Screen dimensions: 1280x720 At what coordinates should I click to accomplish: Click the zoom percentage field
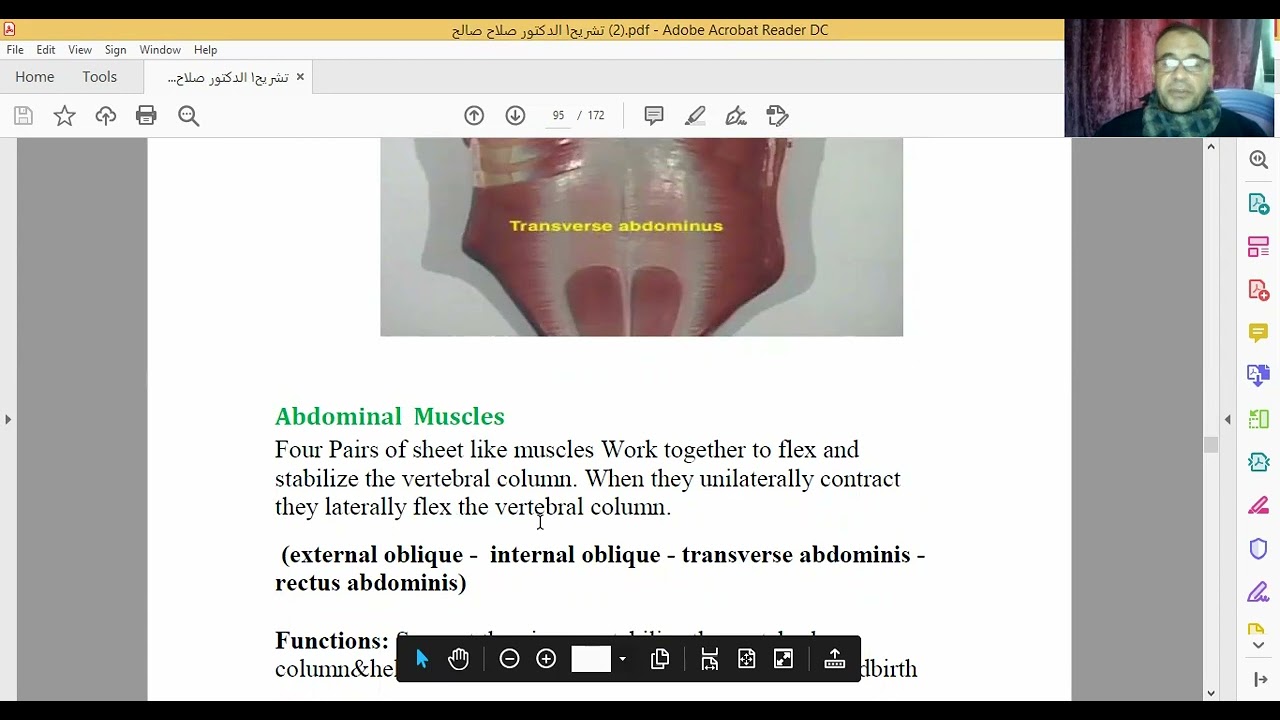(591, 659)
